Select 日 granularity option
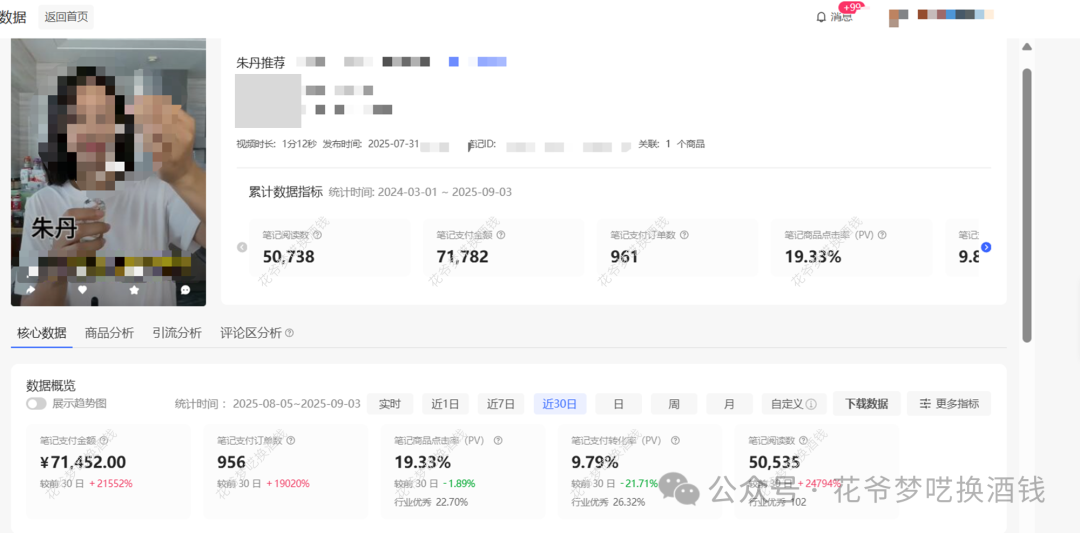Image resolution: width=1080 pixels, height=533 pixels. (619, 404)
